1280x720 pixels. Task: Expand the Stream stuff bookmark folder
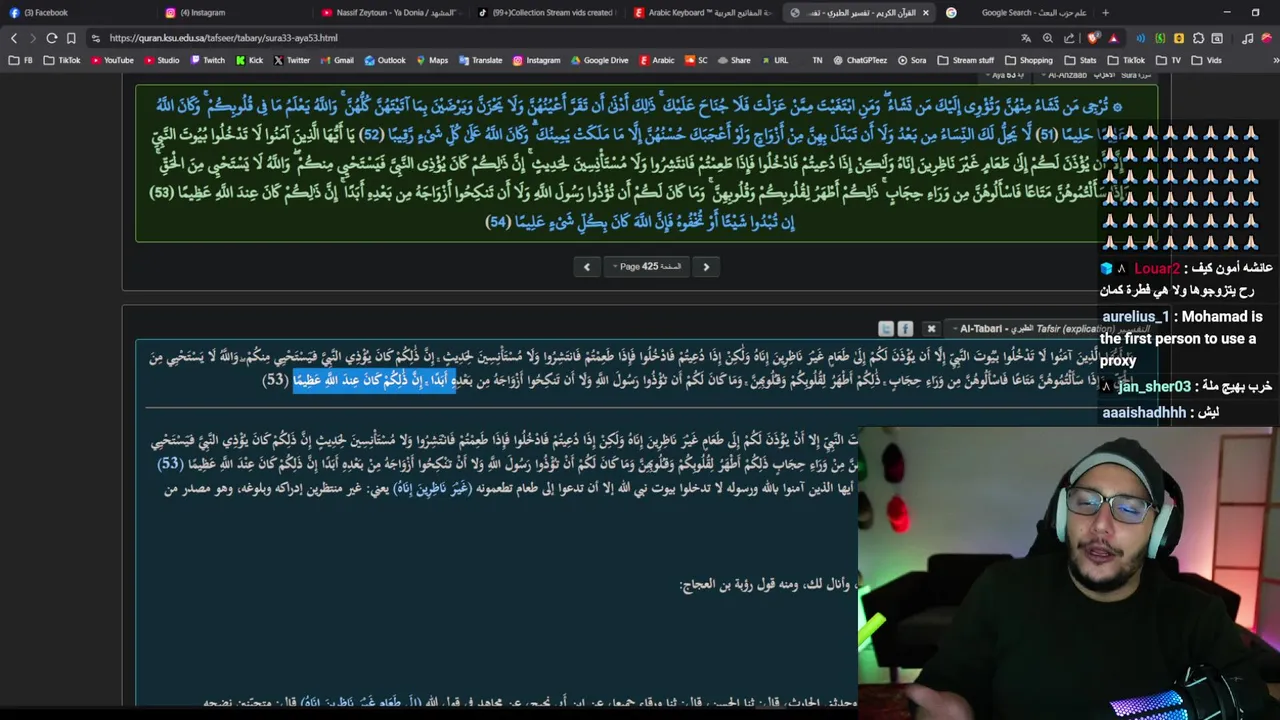tap(966, 60)
